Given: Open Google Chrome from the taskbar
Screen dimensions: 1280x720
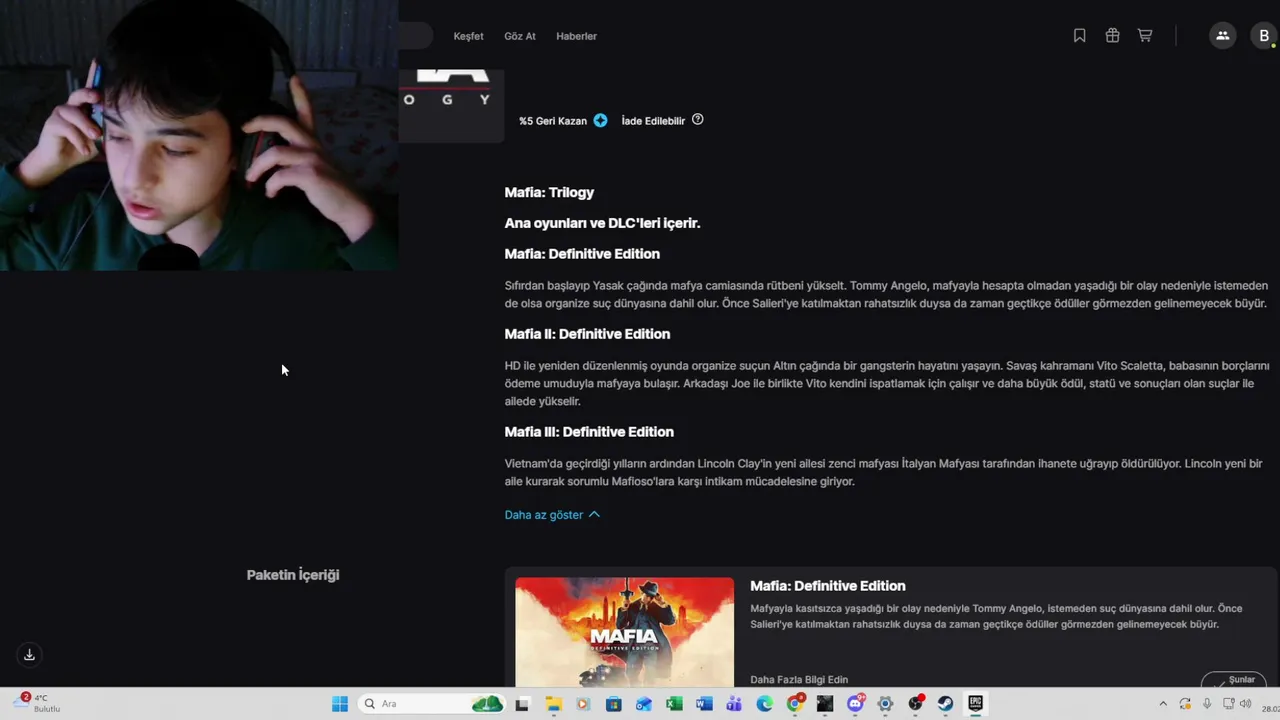Looking at the screenshot, I should point(795,704).
